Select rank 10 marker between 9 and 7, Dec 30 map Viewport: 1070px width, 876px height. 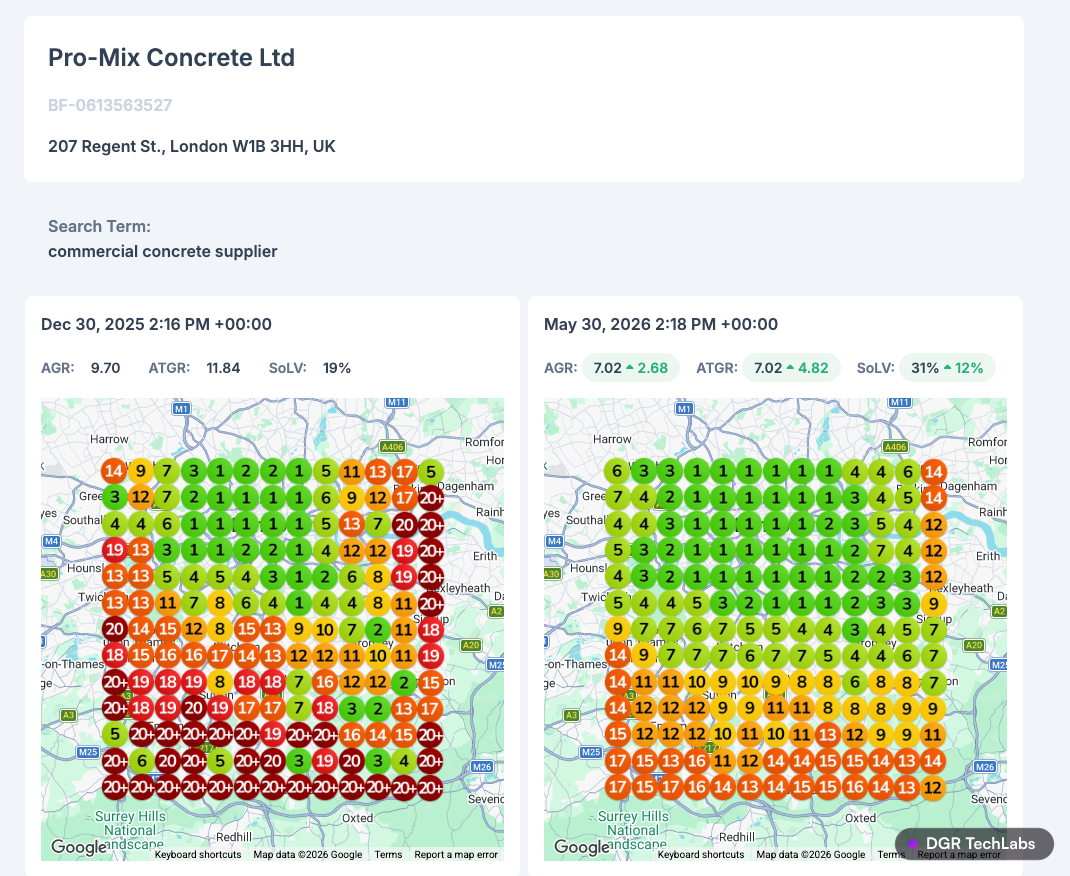pyautogui.click(x=325, y=630)
